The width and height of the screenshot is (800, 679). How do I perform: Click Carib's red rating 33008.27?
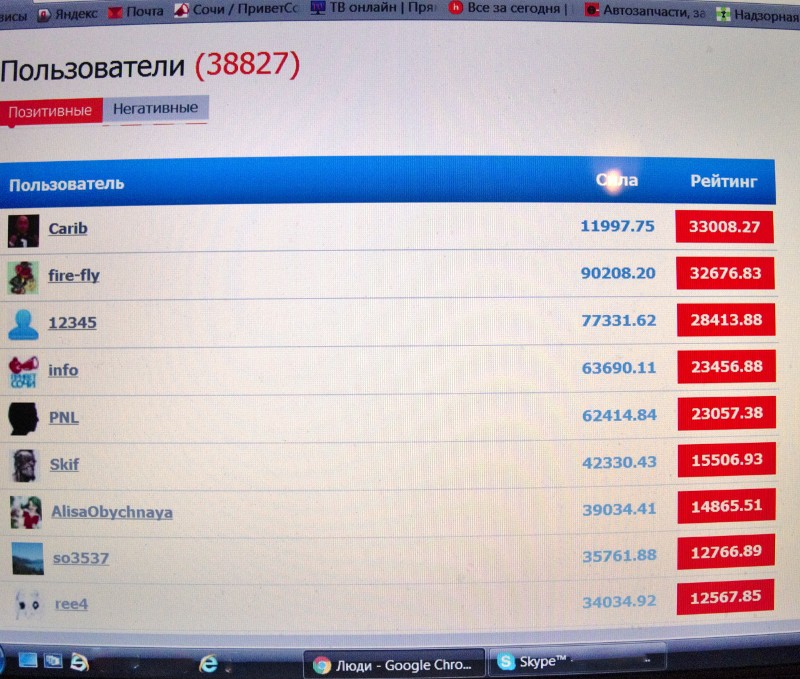[724, 227]
